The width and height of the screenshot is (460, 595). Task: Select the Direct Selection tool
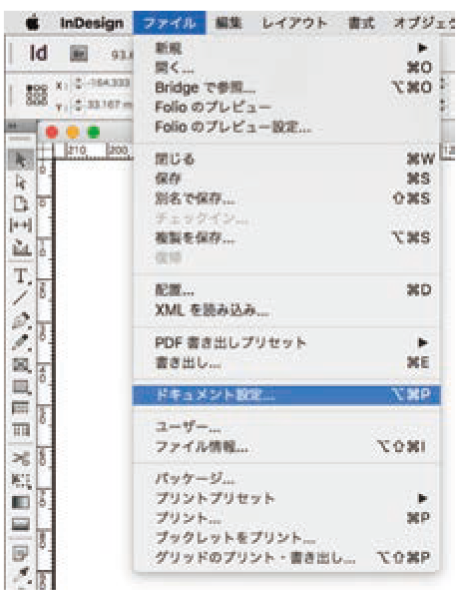point(21,182)
